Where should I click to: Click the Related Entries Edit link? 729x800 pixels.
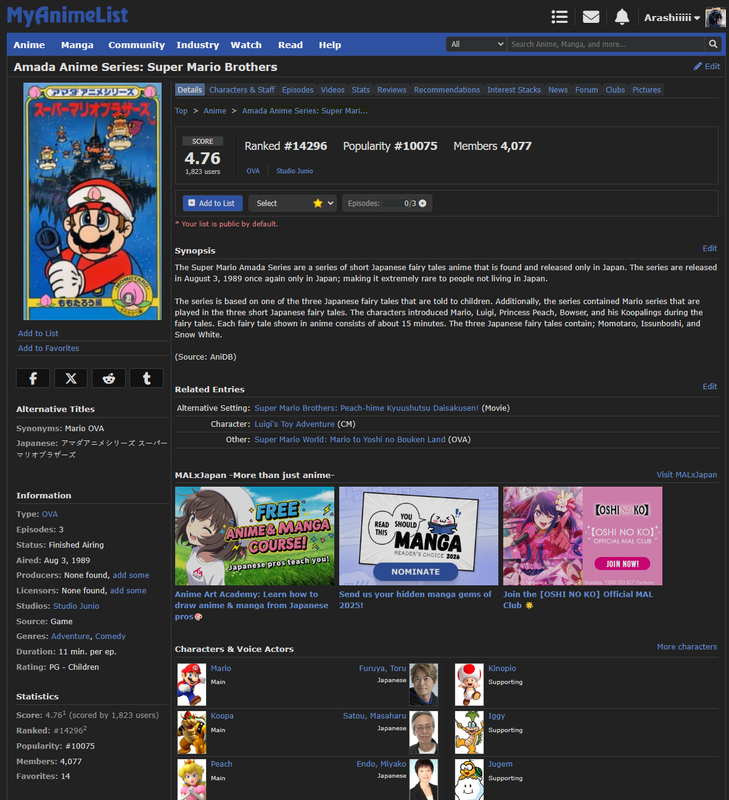pos(710,386)
